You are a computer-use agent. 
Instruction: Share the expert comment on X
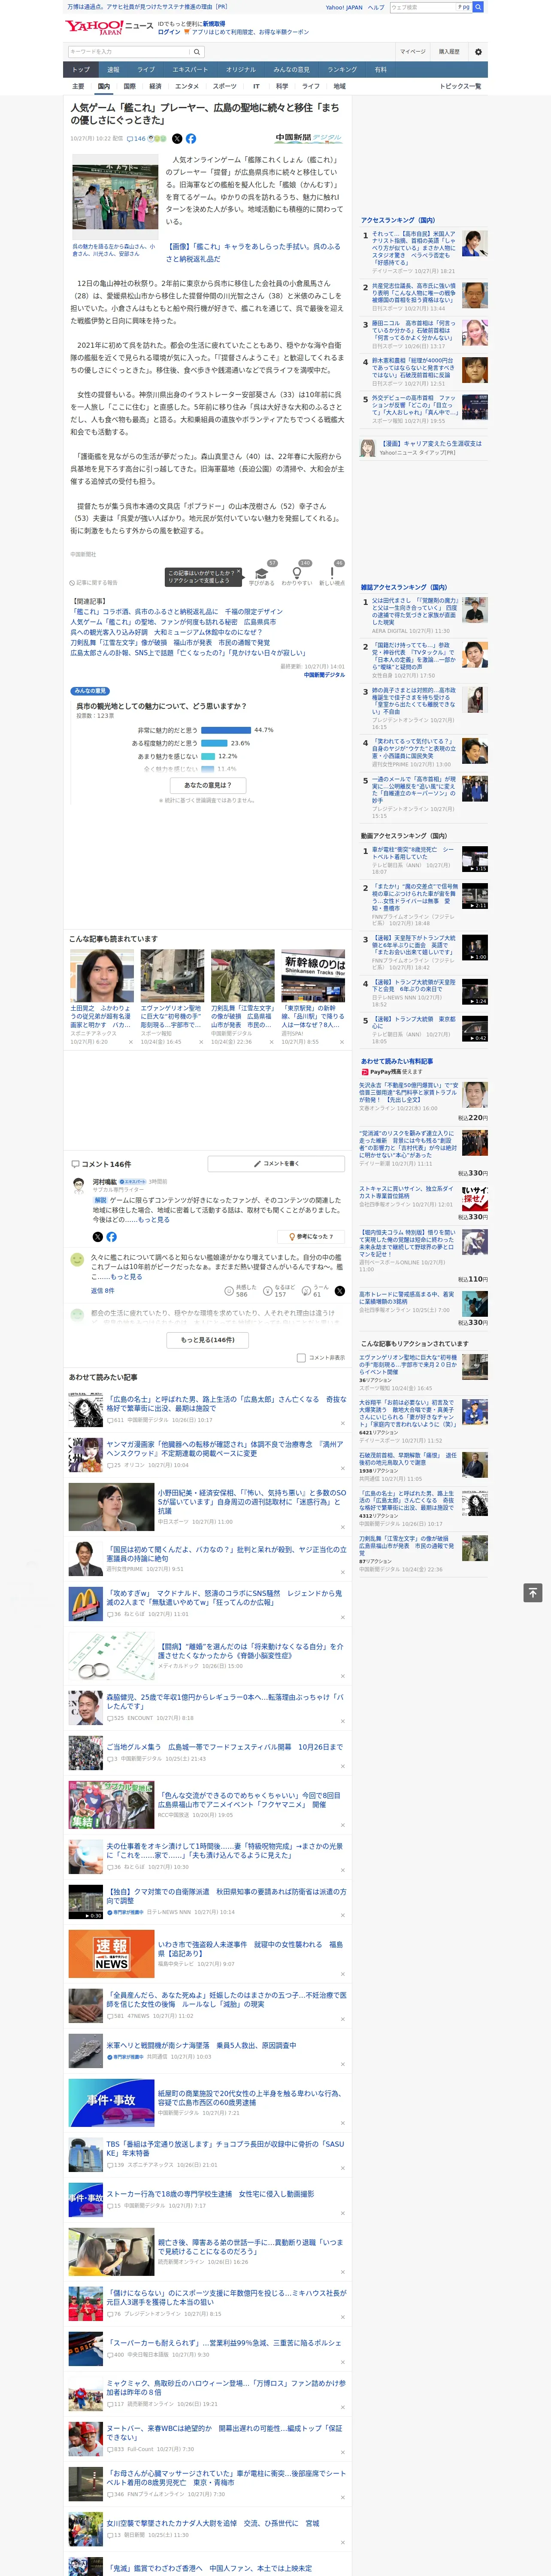(x=98, y=1237)
